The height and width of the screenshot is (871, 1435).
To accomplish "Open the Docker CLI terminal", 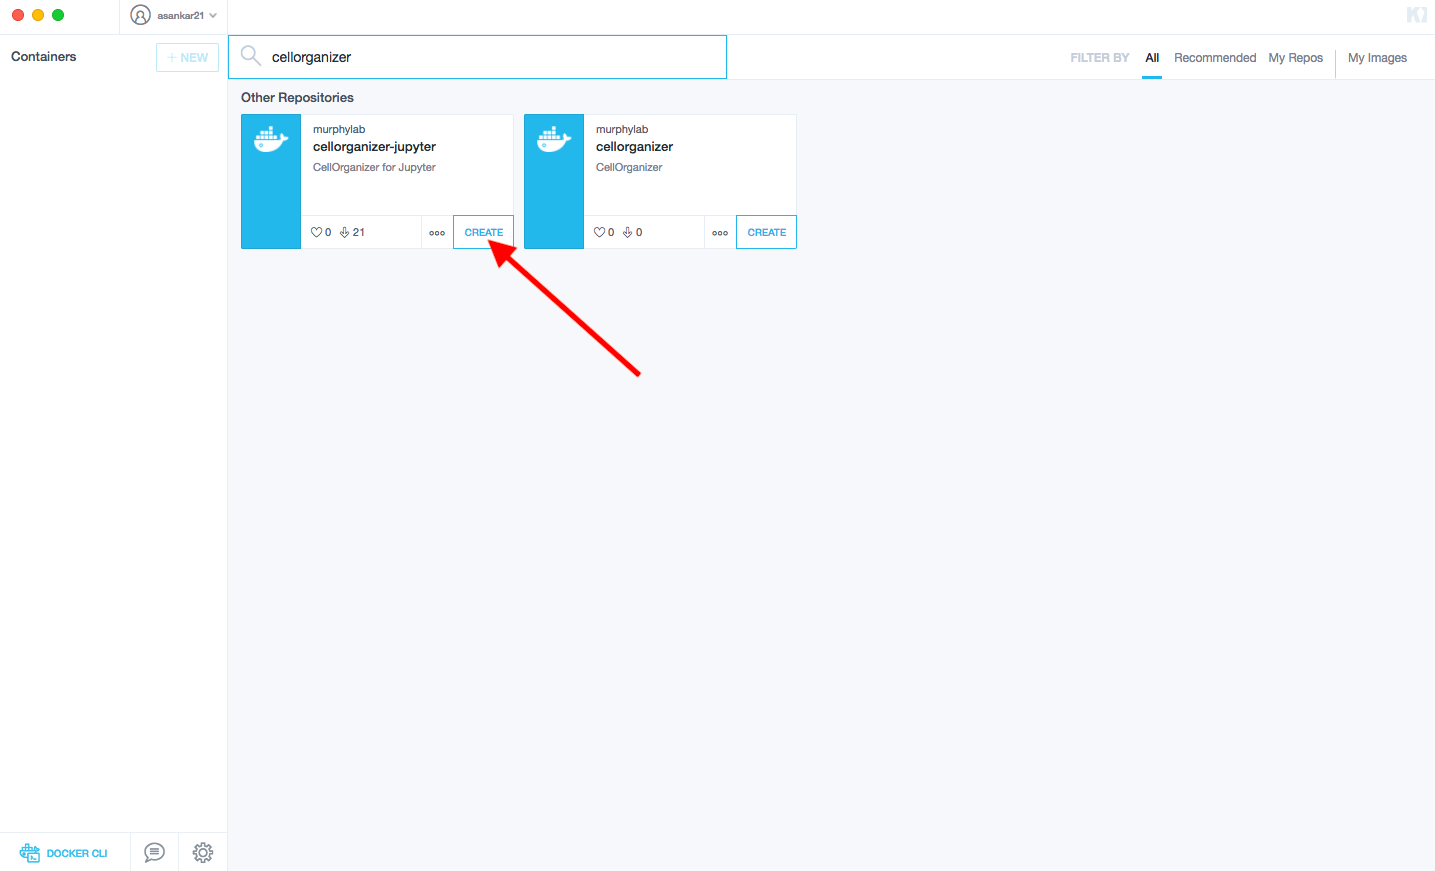I will click(64, 853).
